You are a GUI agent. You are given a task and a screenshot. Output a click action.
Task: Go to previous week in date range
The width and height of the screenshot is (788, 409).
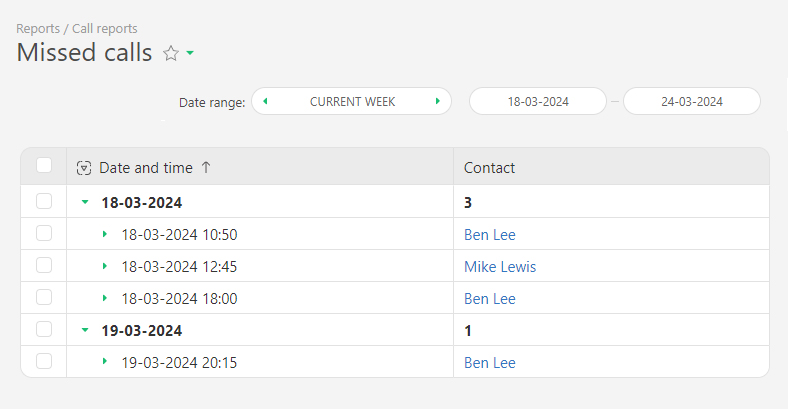click(265, 101)
